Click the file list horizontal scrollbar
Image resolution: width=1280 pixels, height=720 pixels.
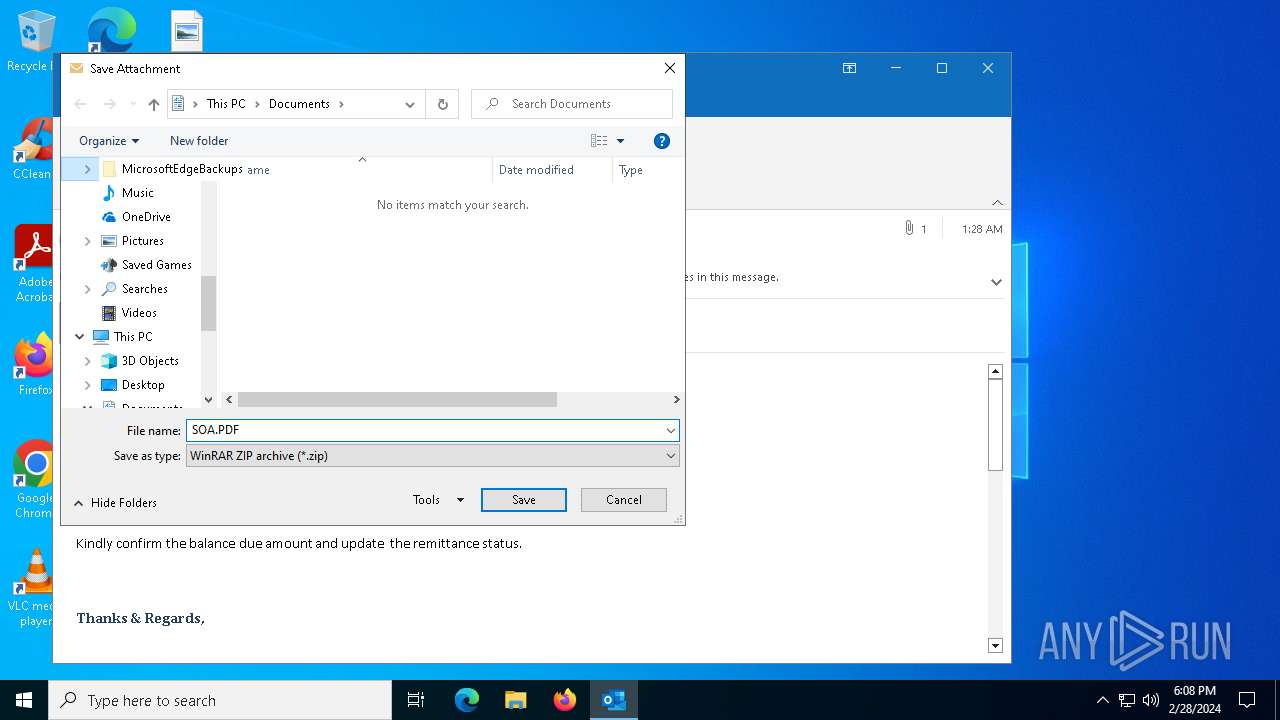(x=397, y=399)
